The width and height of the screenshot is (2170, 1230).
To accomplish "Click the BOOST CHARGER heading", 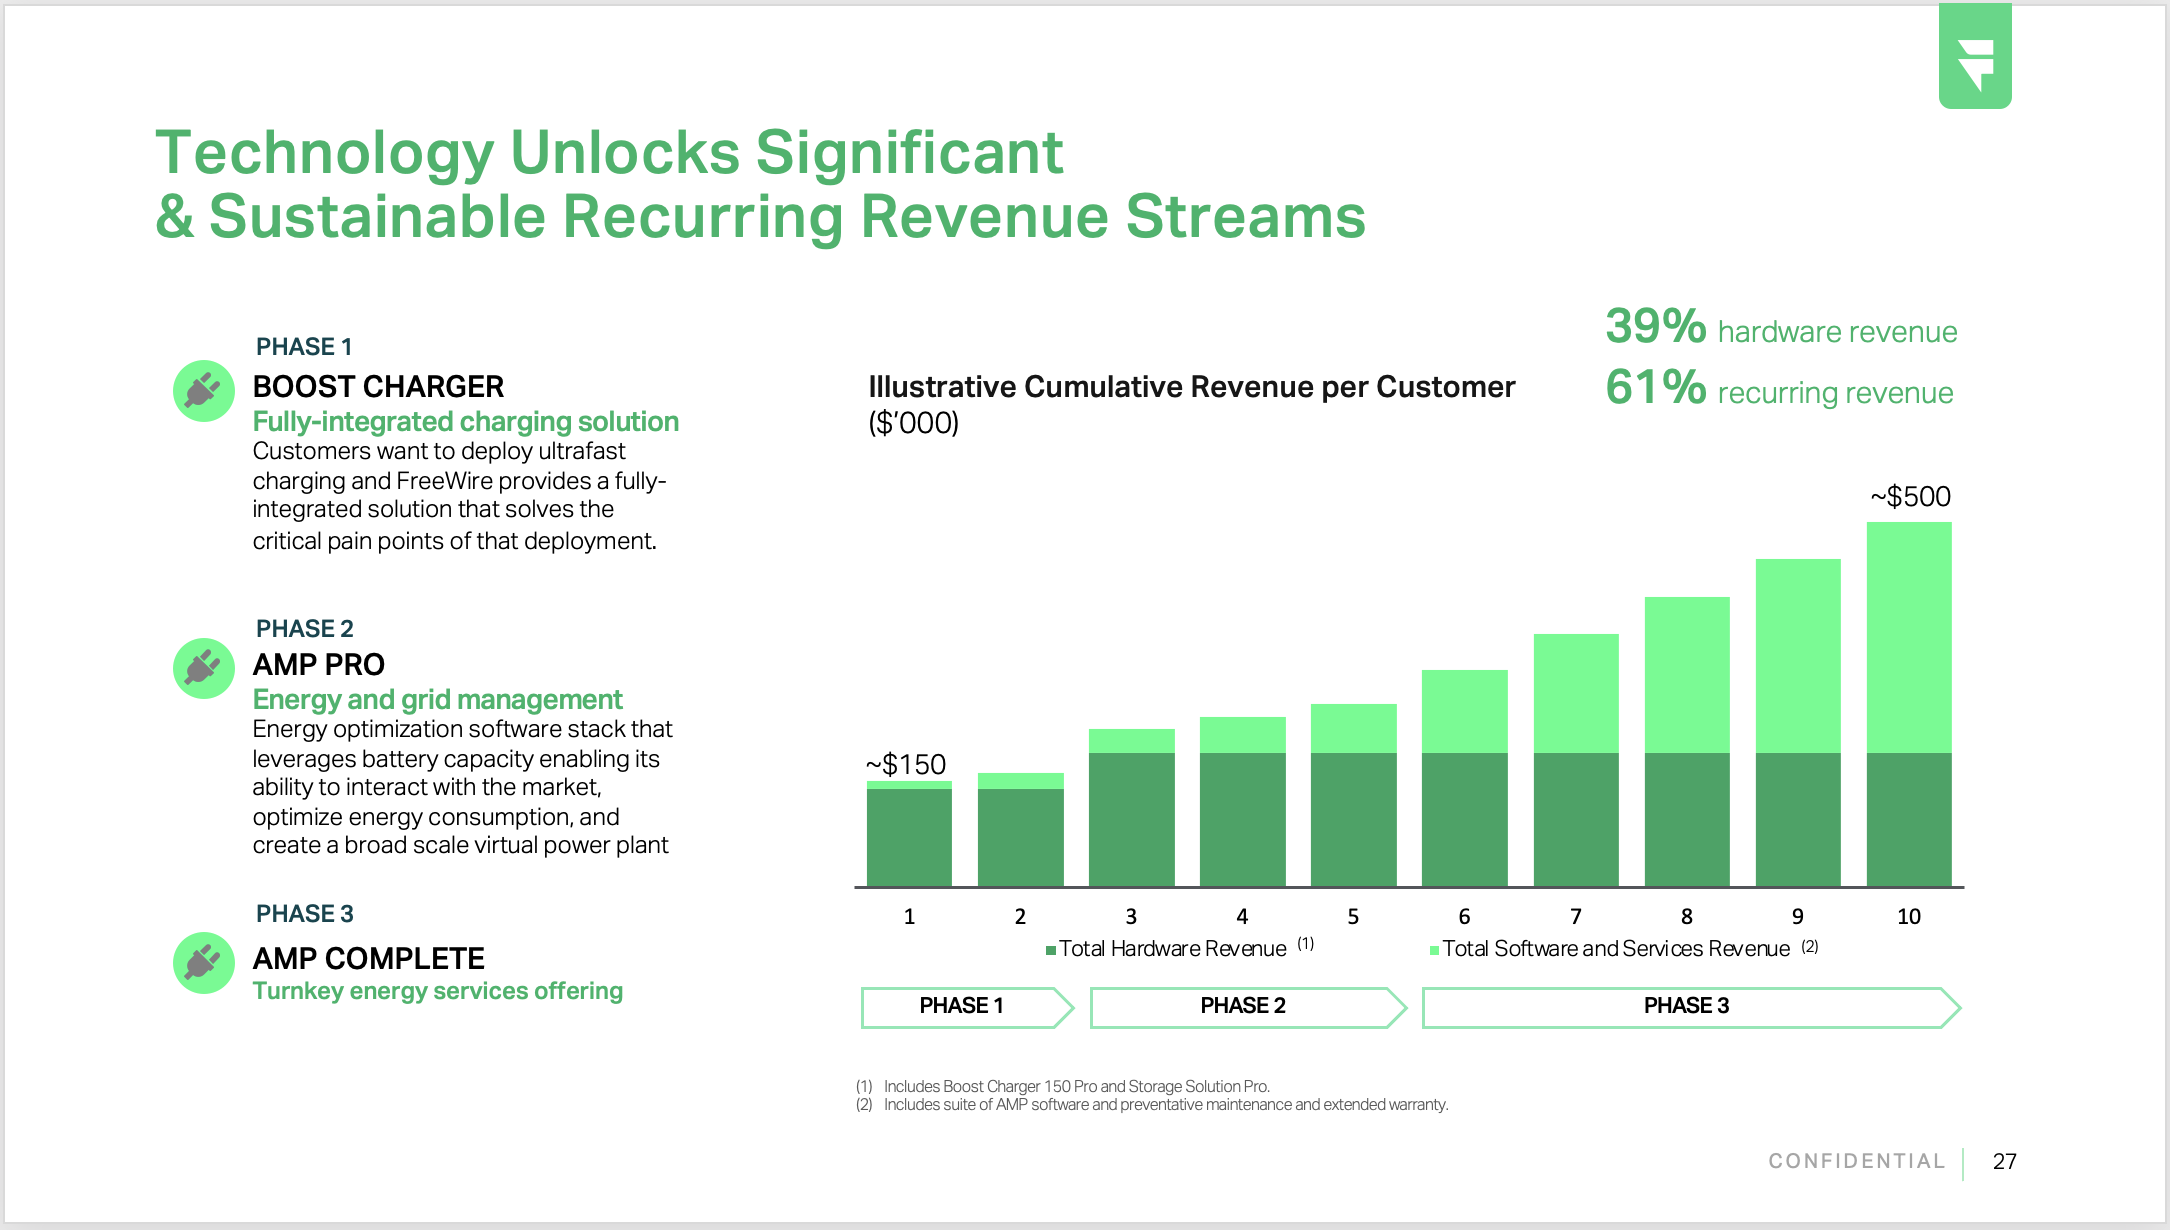I will pyautogui.click(x=378, y=386).
